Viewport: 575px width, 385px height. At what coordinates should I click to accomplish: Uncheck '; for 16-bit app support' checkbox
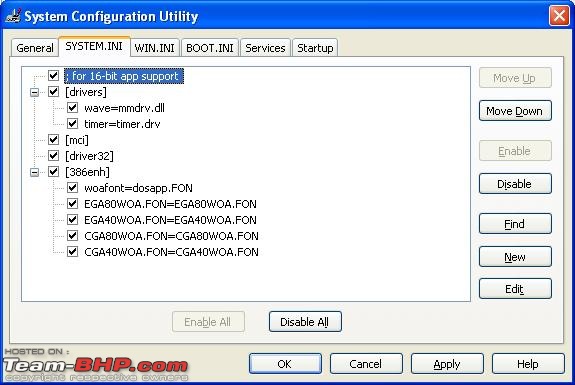54,76
